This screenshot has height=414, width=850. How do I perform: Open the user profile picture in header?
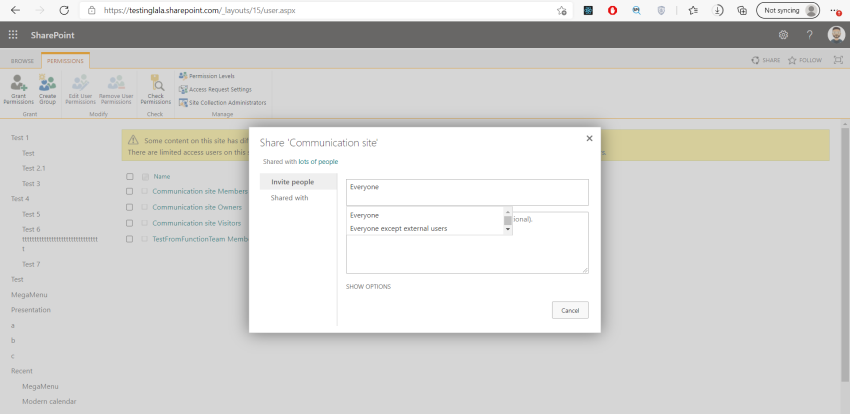[x=836, y=35]
